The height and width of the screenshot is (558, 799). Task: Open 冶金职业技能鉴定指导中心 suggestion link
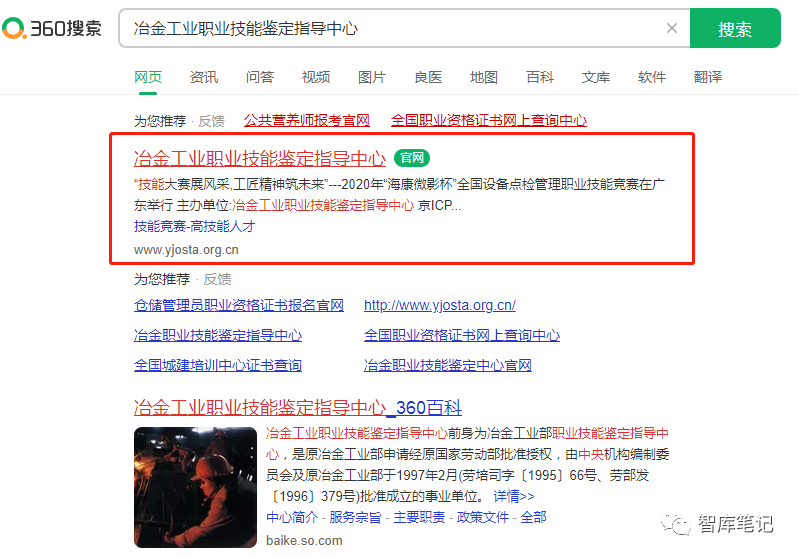point(218,335)
